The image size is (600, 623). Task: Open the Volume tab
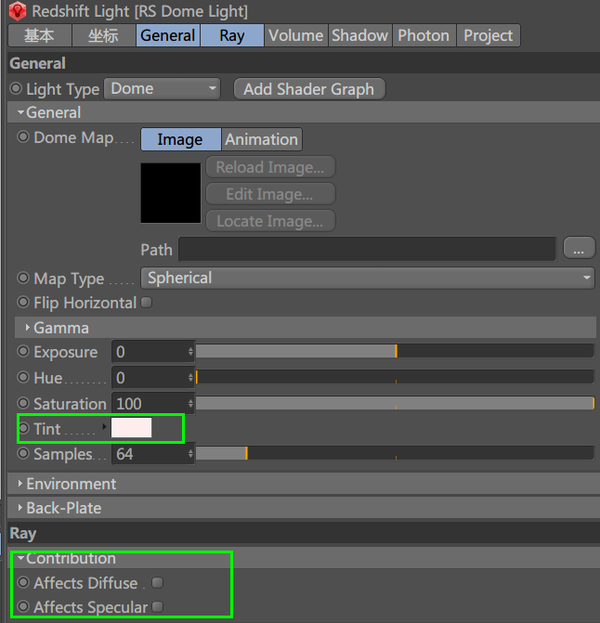click(x=296, y=35)
